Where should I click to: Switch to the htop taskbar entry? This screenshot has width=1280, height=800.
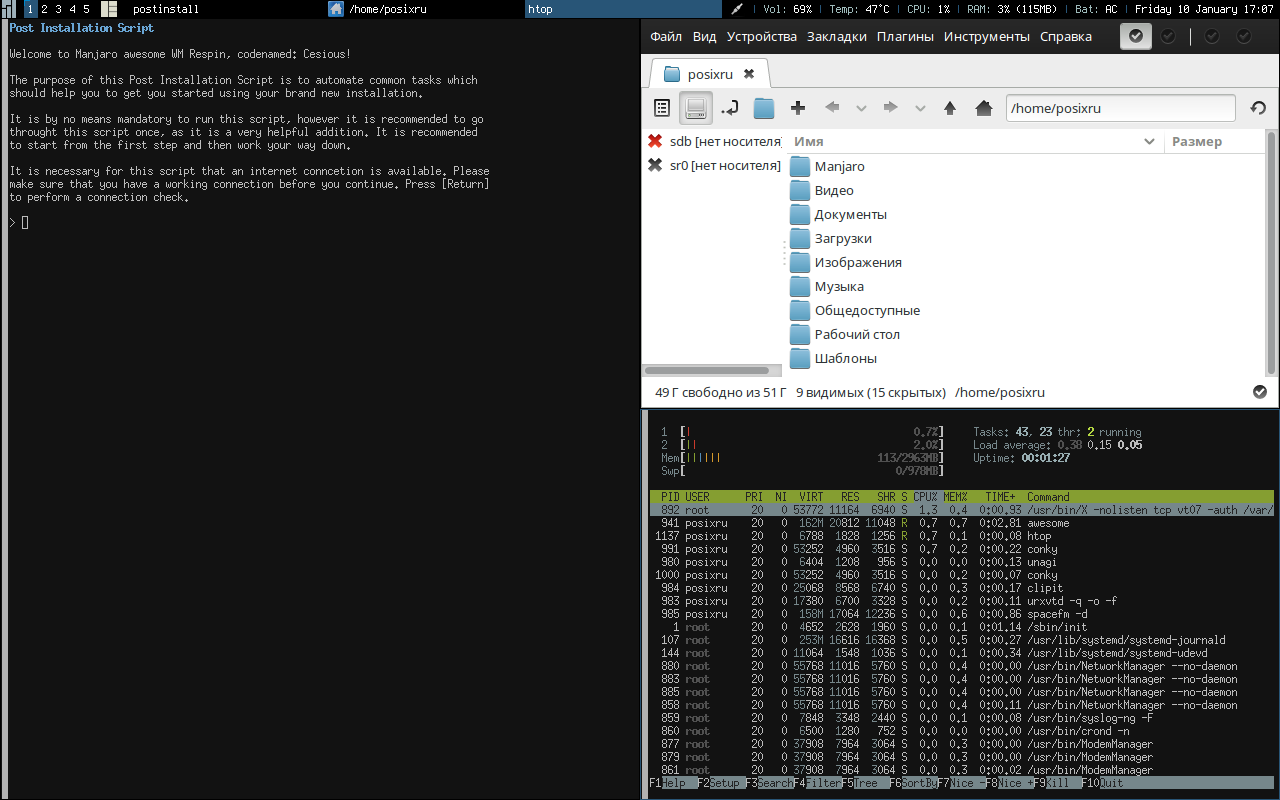[622, 9]
